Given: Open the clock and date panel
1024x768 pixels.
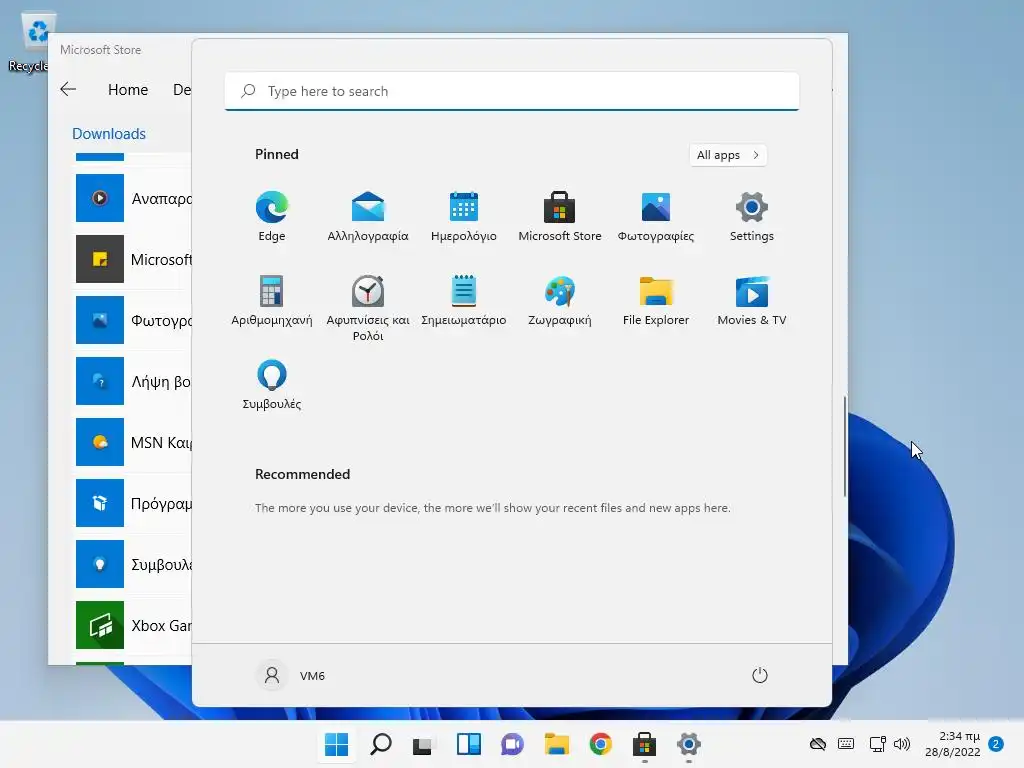Looking at the screenshot, I should click(953, 744).
